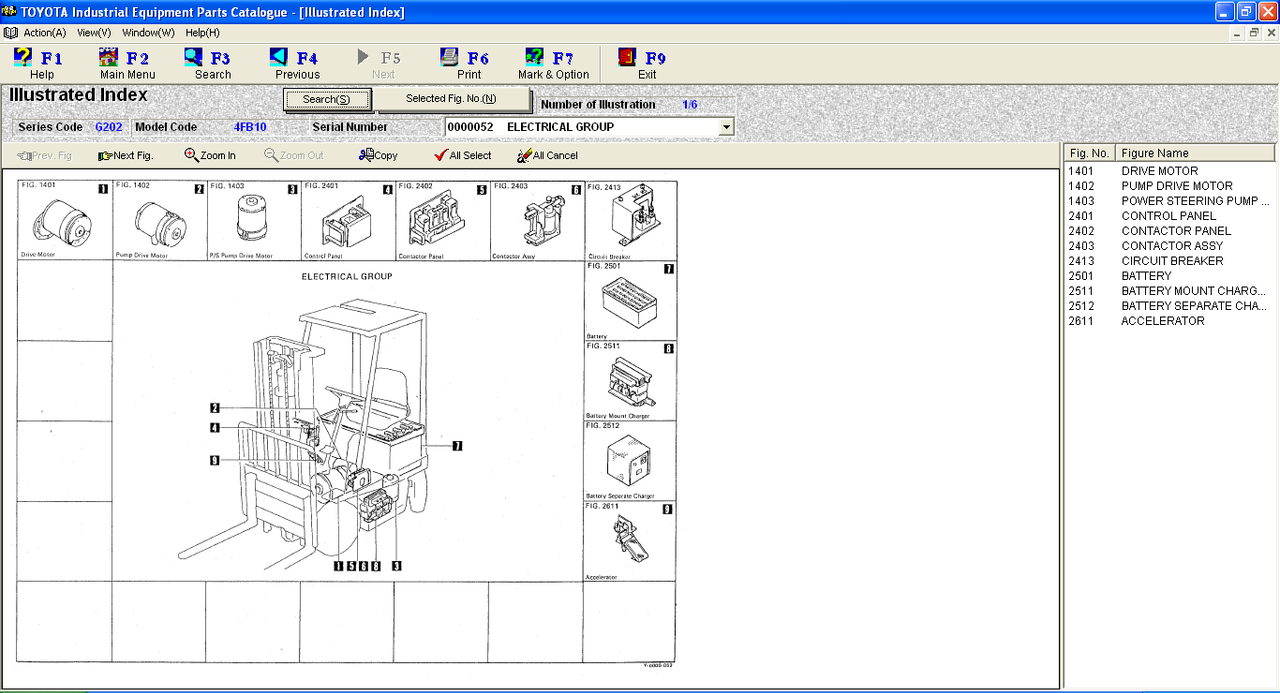Expand the ELECTRICAL GROUP dropdown
1280x693 pixels.
click(x=726, y=127)
